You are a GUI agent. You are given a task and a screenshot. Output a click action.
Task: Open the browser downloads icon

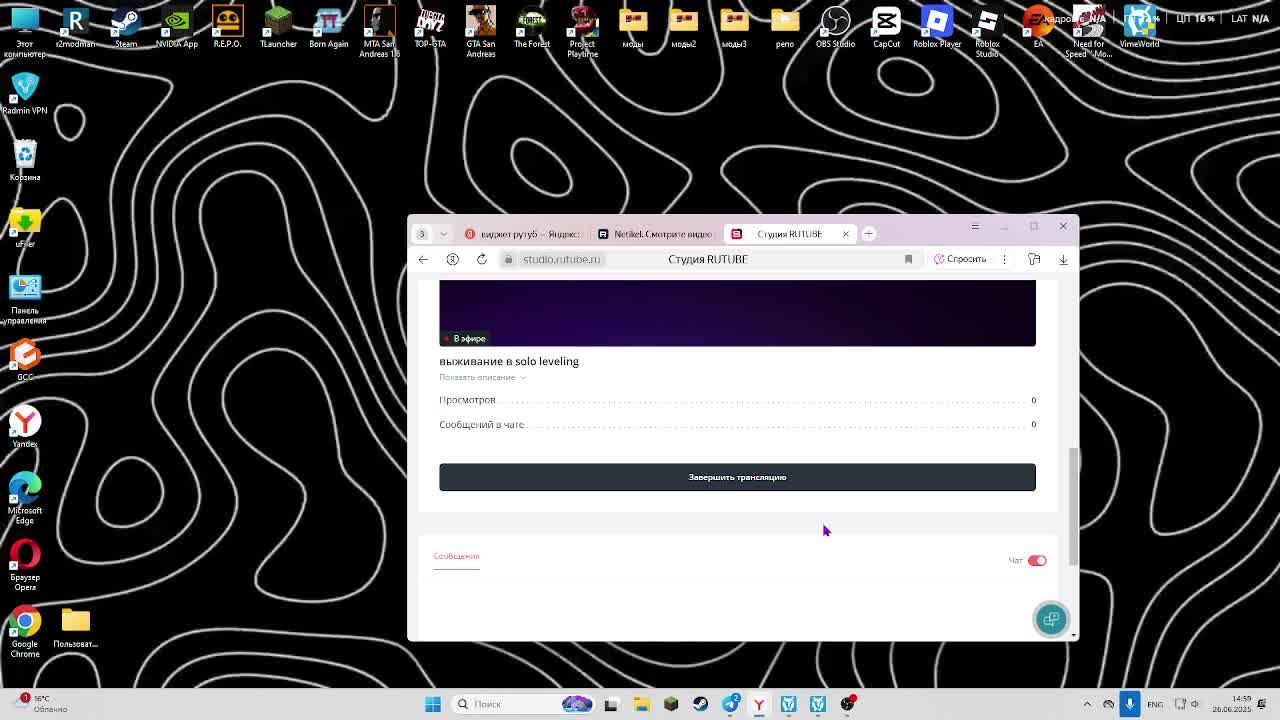coord(1063,259)
